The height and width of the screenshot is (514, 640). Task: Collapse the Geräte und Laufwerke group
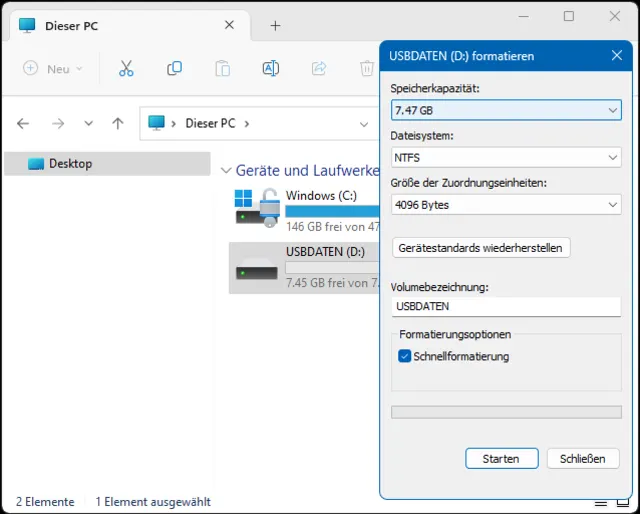226,171
